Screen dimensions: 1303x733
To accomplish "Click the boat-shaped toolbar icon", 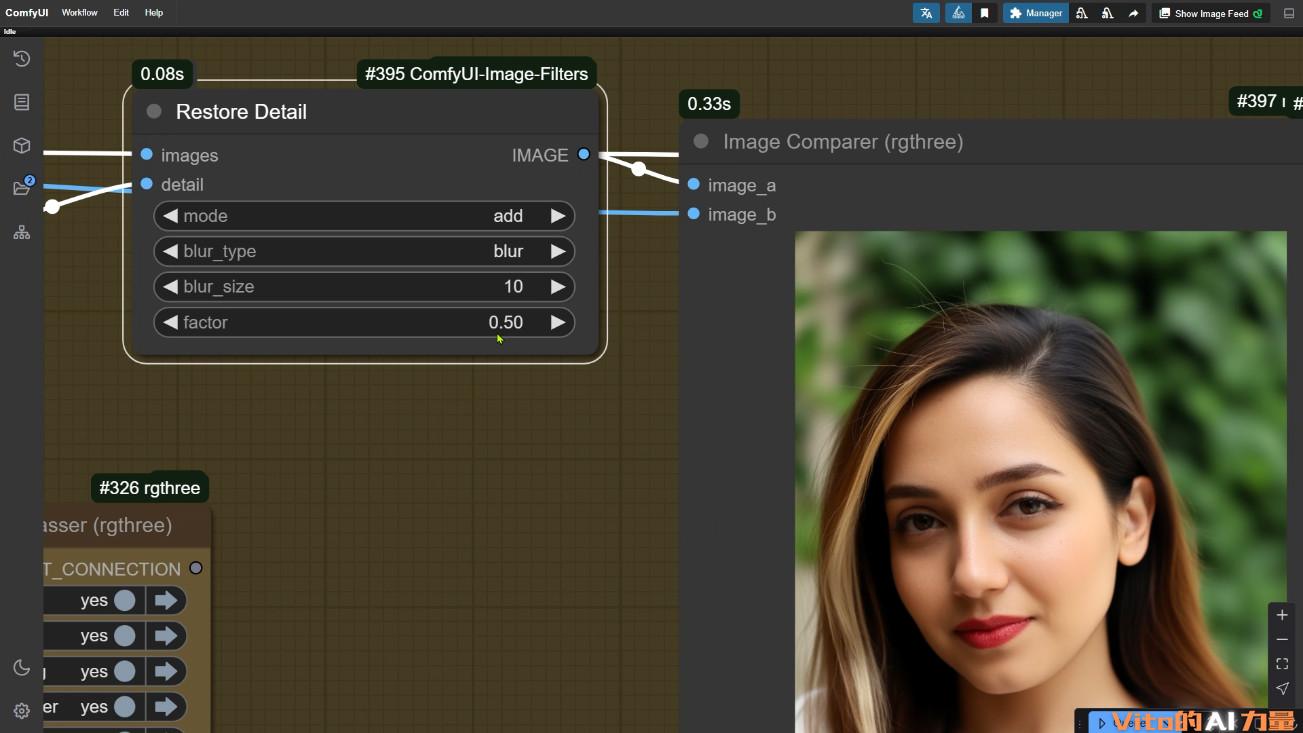I will pyautogui.click(x=958, y=13).
